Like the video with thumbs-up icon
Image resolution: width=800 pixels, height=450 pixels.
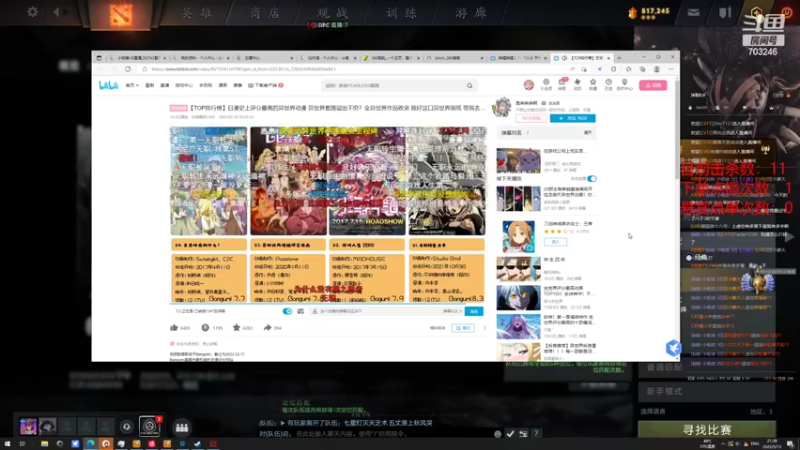(x=174, y=328)
